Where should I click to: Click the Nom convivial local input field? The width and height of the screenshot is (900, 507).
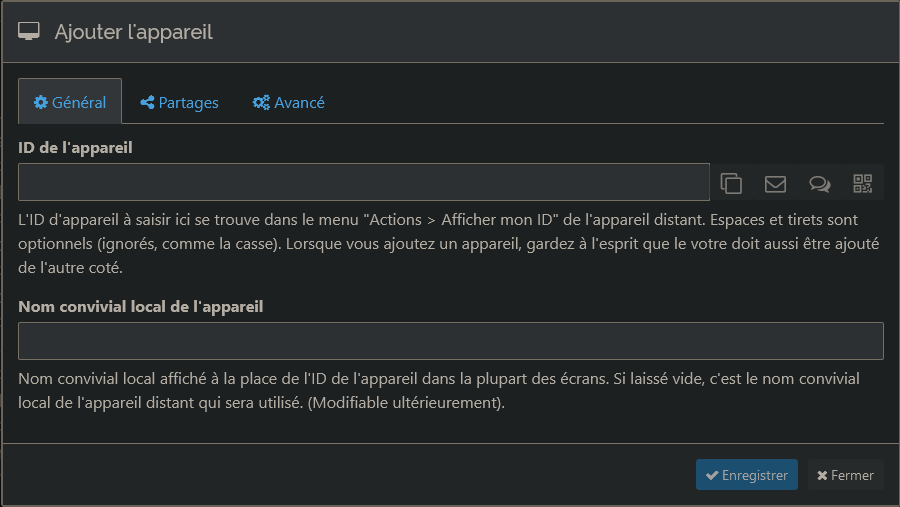click(x=450, y=341)
